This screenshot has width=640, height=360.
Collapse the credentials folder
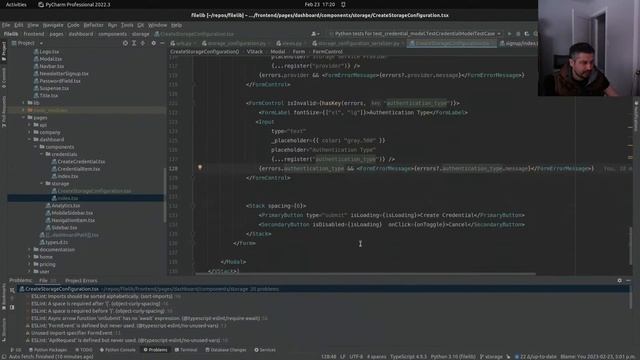(x=42, y=154)
